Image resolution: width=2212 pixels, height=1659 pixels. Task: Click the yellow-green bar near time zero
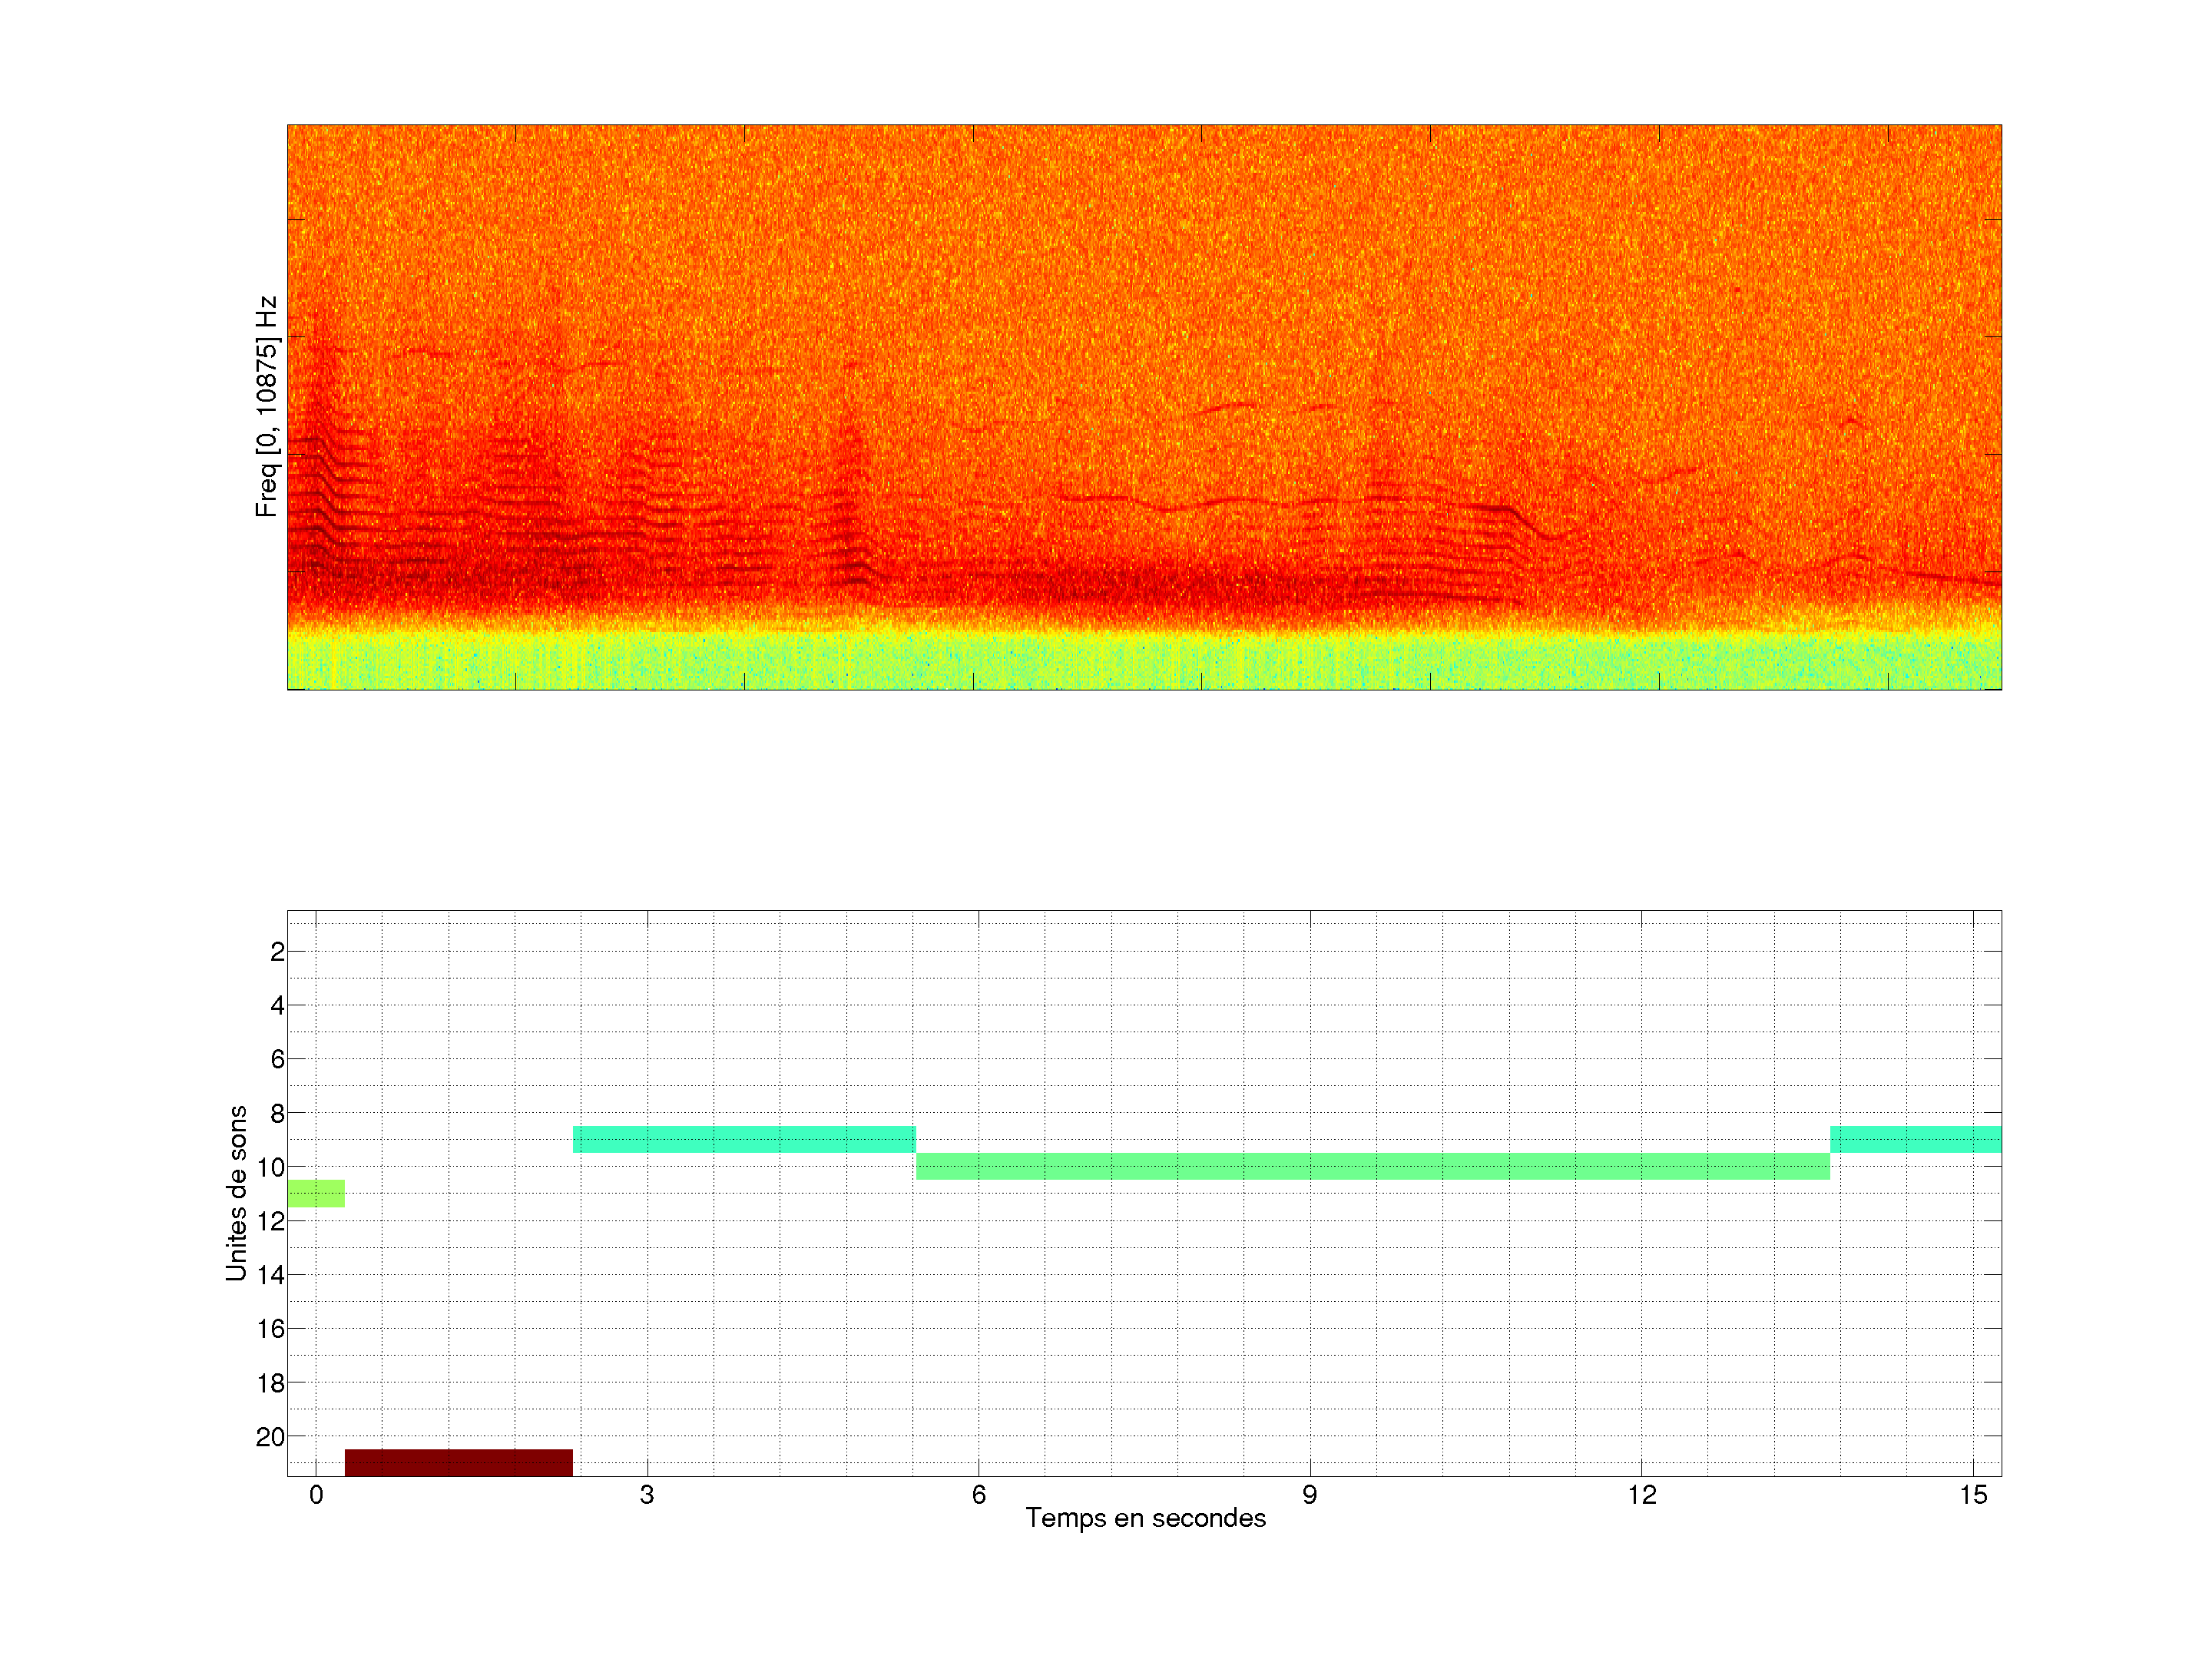pos(316,1193)
